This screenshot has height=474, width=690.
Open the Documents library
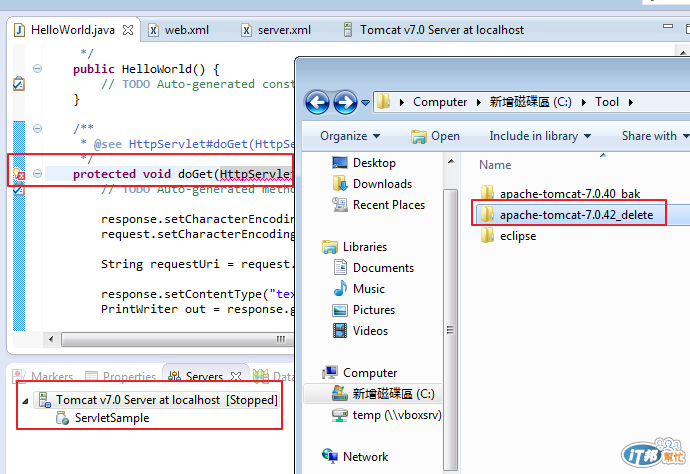[x=374, y=268]
